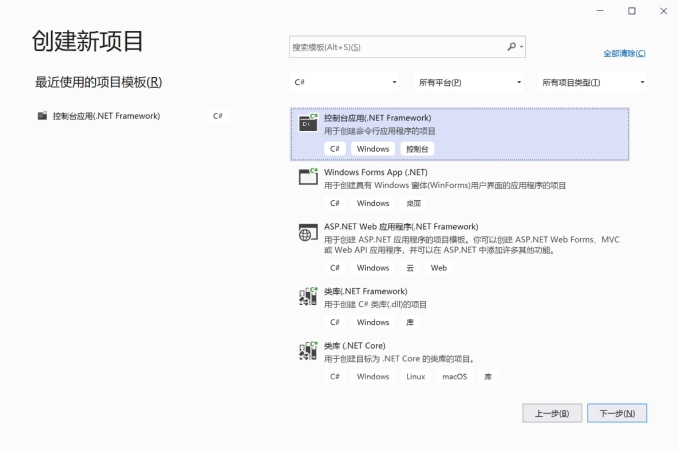Click description 用于创建 C# 类库(.dll)的项目
Screen dimensions: 679x451
[x=375, y=304]
